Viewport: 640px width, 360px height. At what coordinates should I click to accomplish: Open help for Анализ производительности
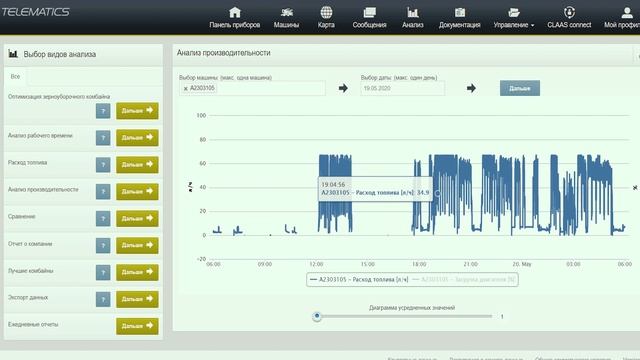pos(103,191)
